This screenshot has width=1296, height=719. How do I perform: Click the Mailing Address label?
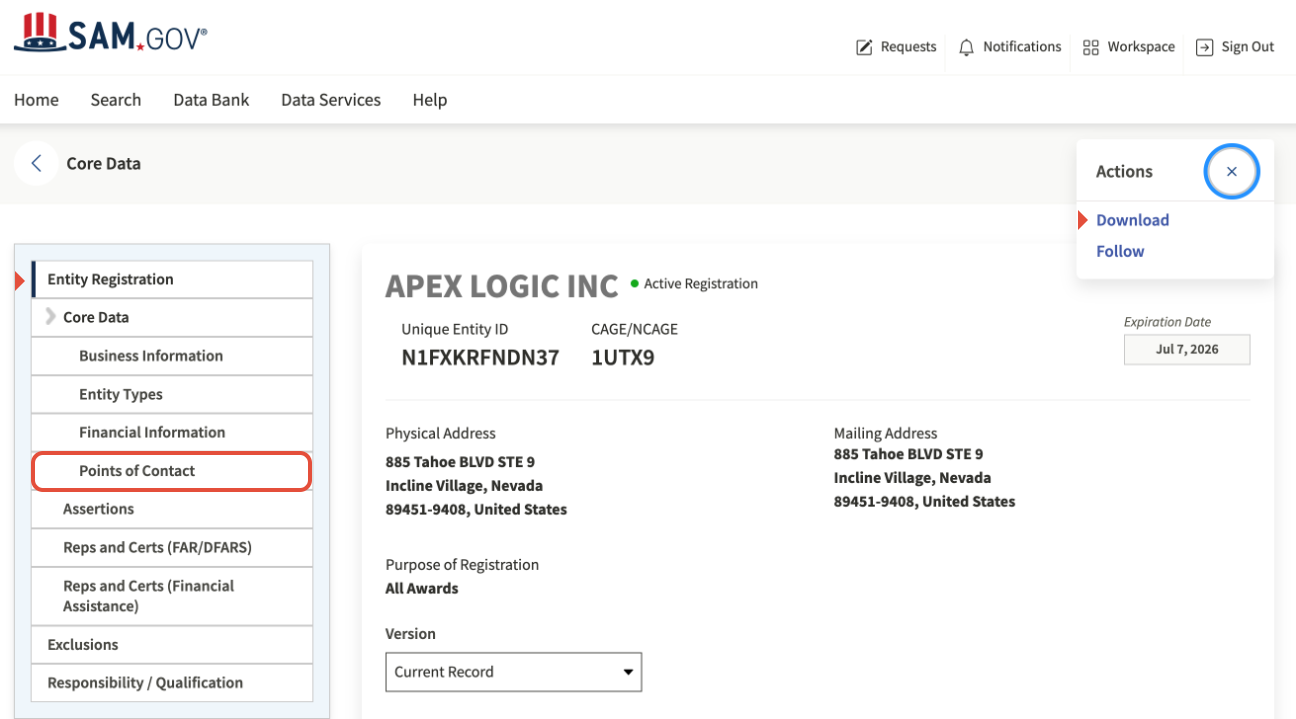point(886,433)
